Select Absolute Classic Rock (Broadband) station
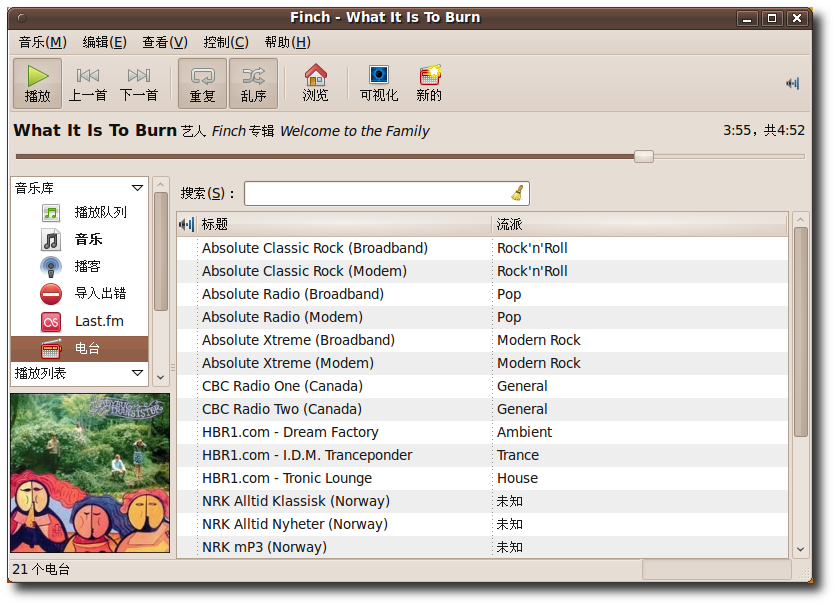 (x=482, y=248)
